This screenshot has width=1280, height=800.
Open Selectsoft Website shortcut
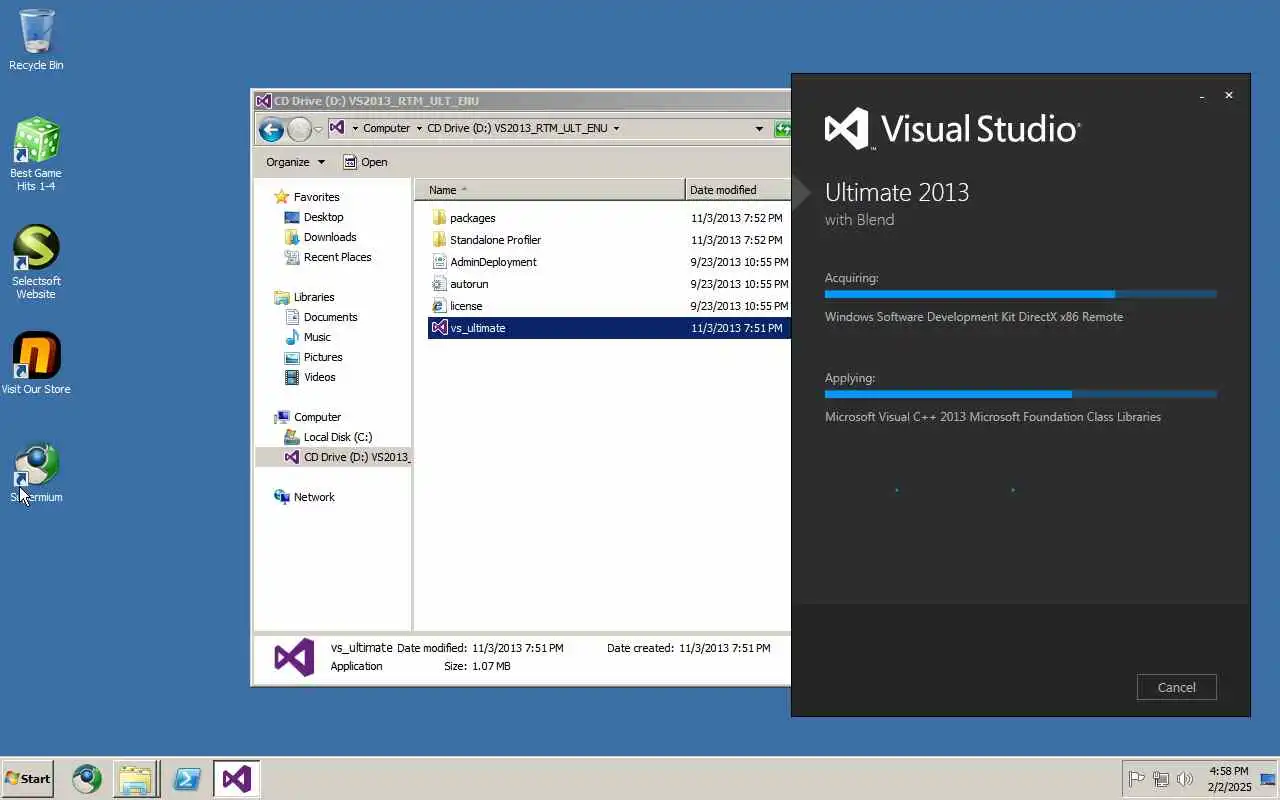click(36, 262)
